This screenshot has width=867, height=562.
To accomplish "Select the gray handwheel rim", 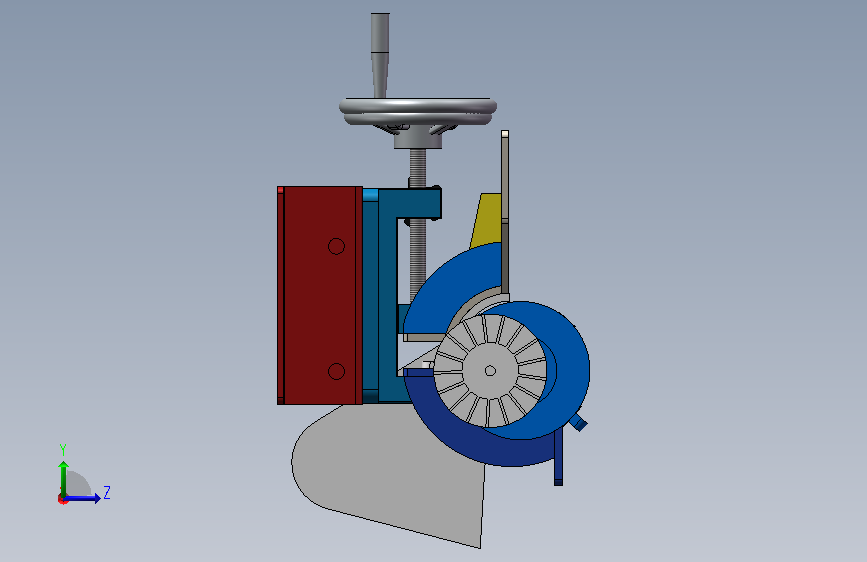I will (x=417, y=110).
